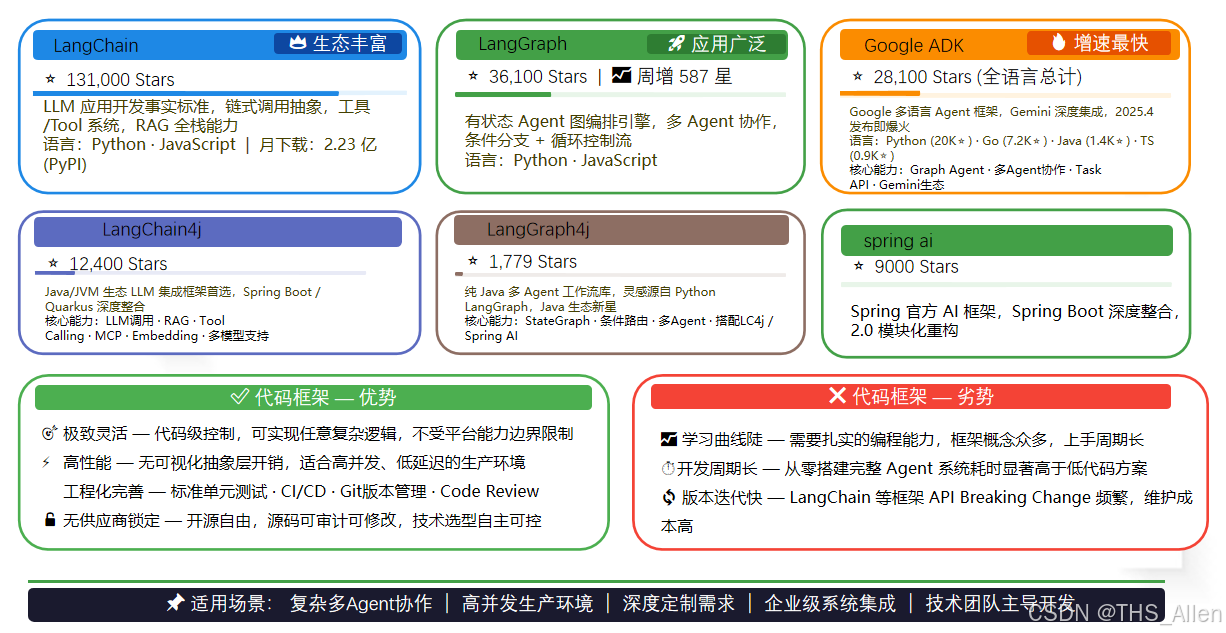Click 企业级系统集成 in the bottom scenario bar
Viewport: 1226px width, 633px height.
click(x=830, y=604)
